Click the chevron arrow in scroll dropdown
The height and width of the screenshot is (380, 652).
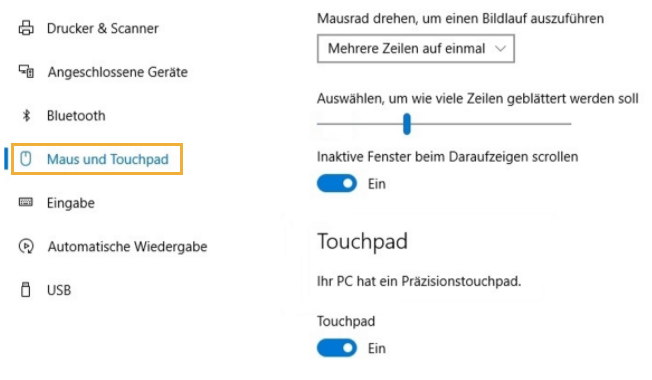(501, 49)
